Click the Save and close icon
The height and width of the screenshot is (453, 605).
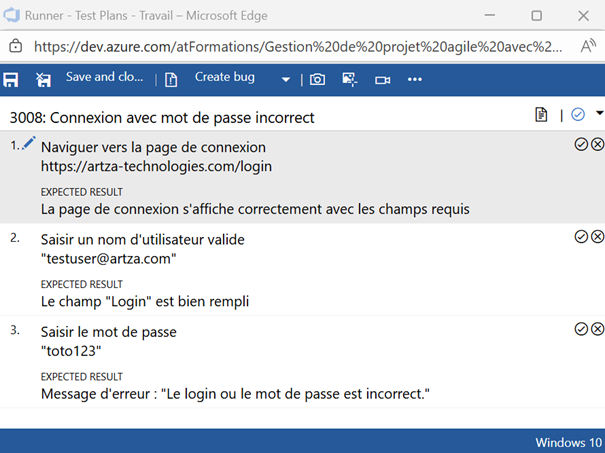coord(43,79)
